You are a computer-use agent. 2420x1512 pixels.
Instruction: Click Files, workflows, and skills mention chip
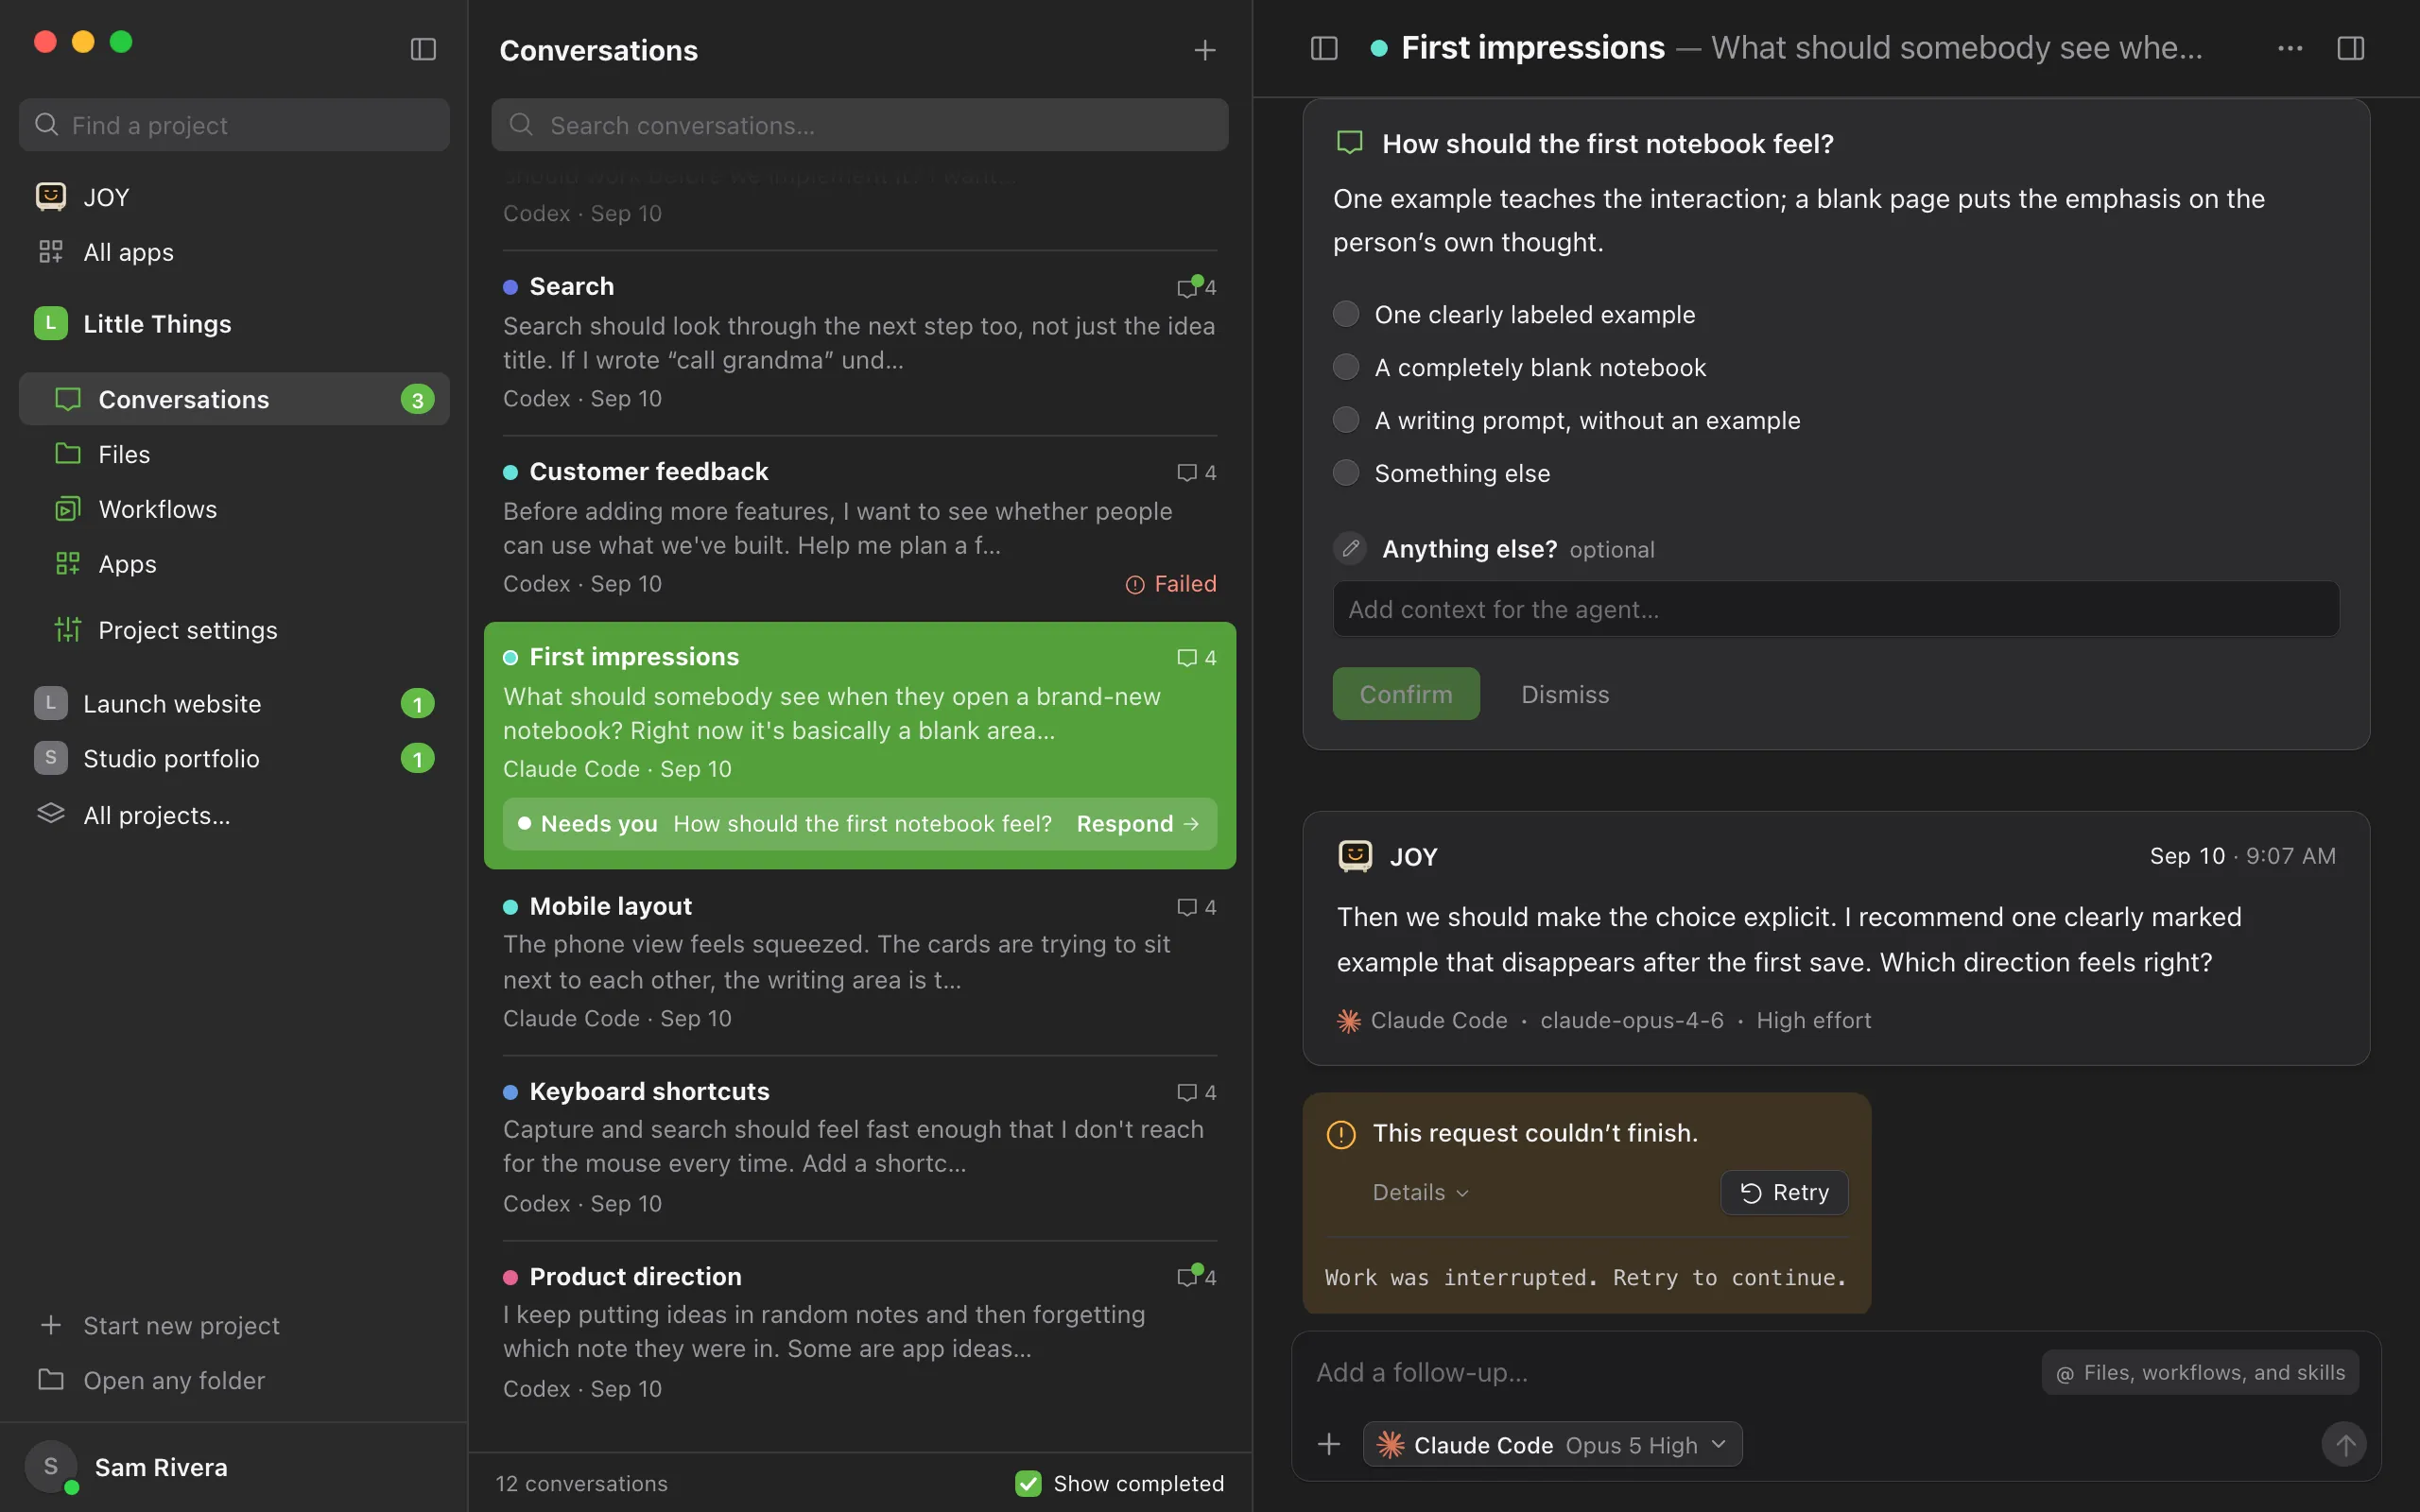pyautogui.click(x=2200, y=1372)
